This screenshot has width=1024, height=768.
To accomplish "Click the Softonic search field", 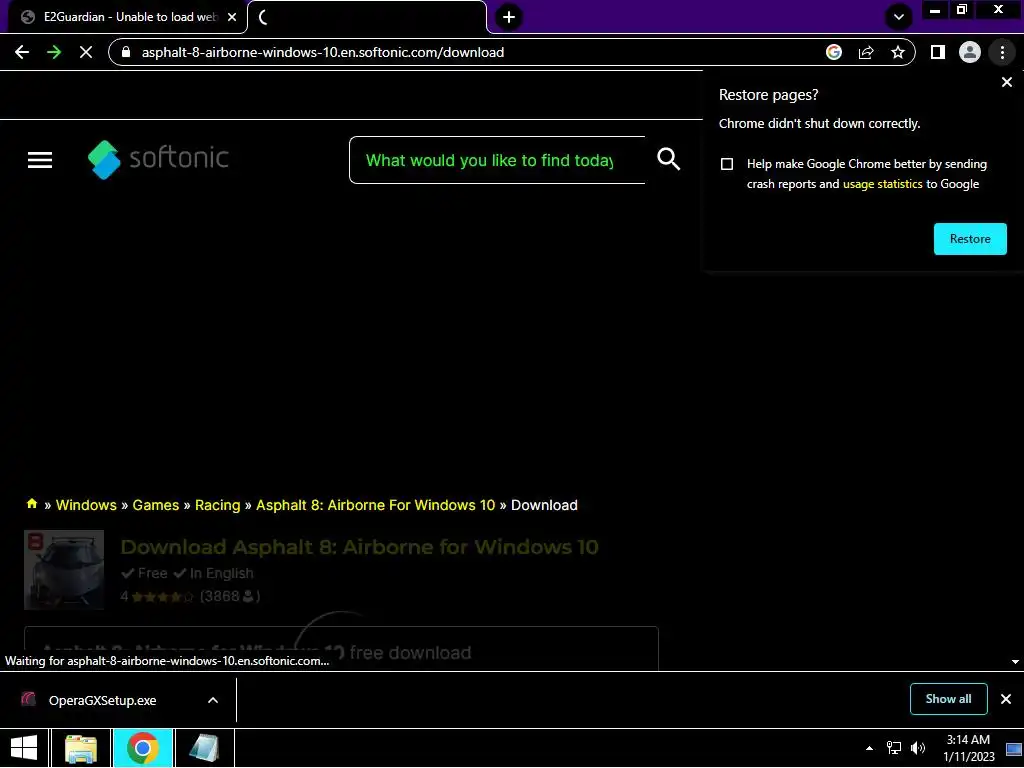I will [x=497, y=160].
